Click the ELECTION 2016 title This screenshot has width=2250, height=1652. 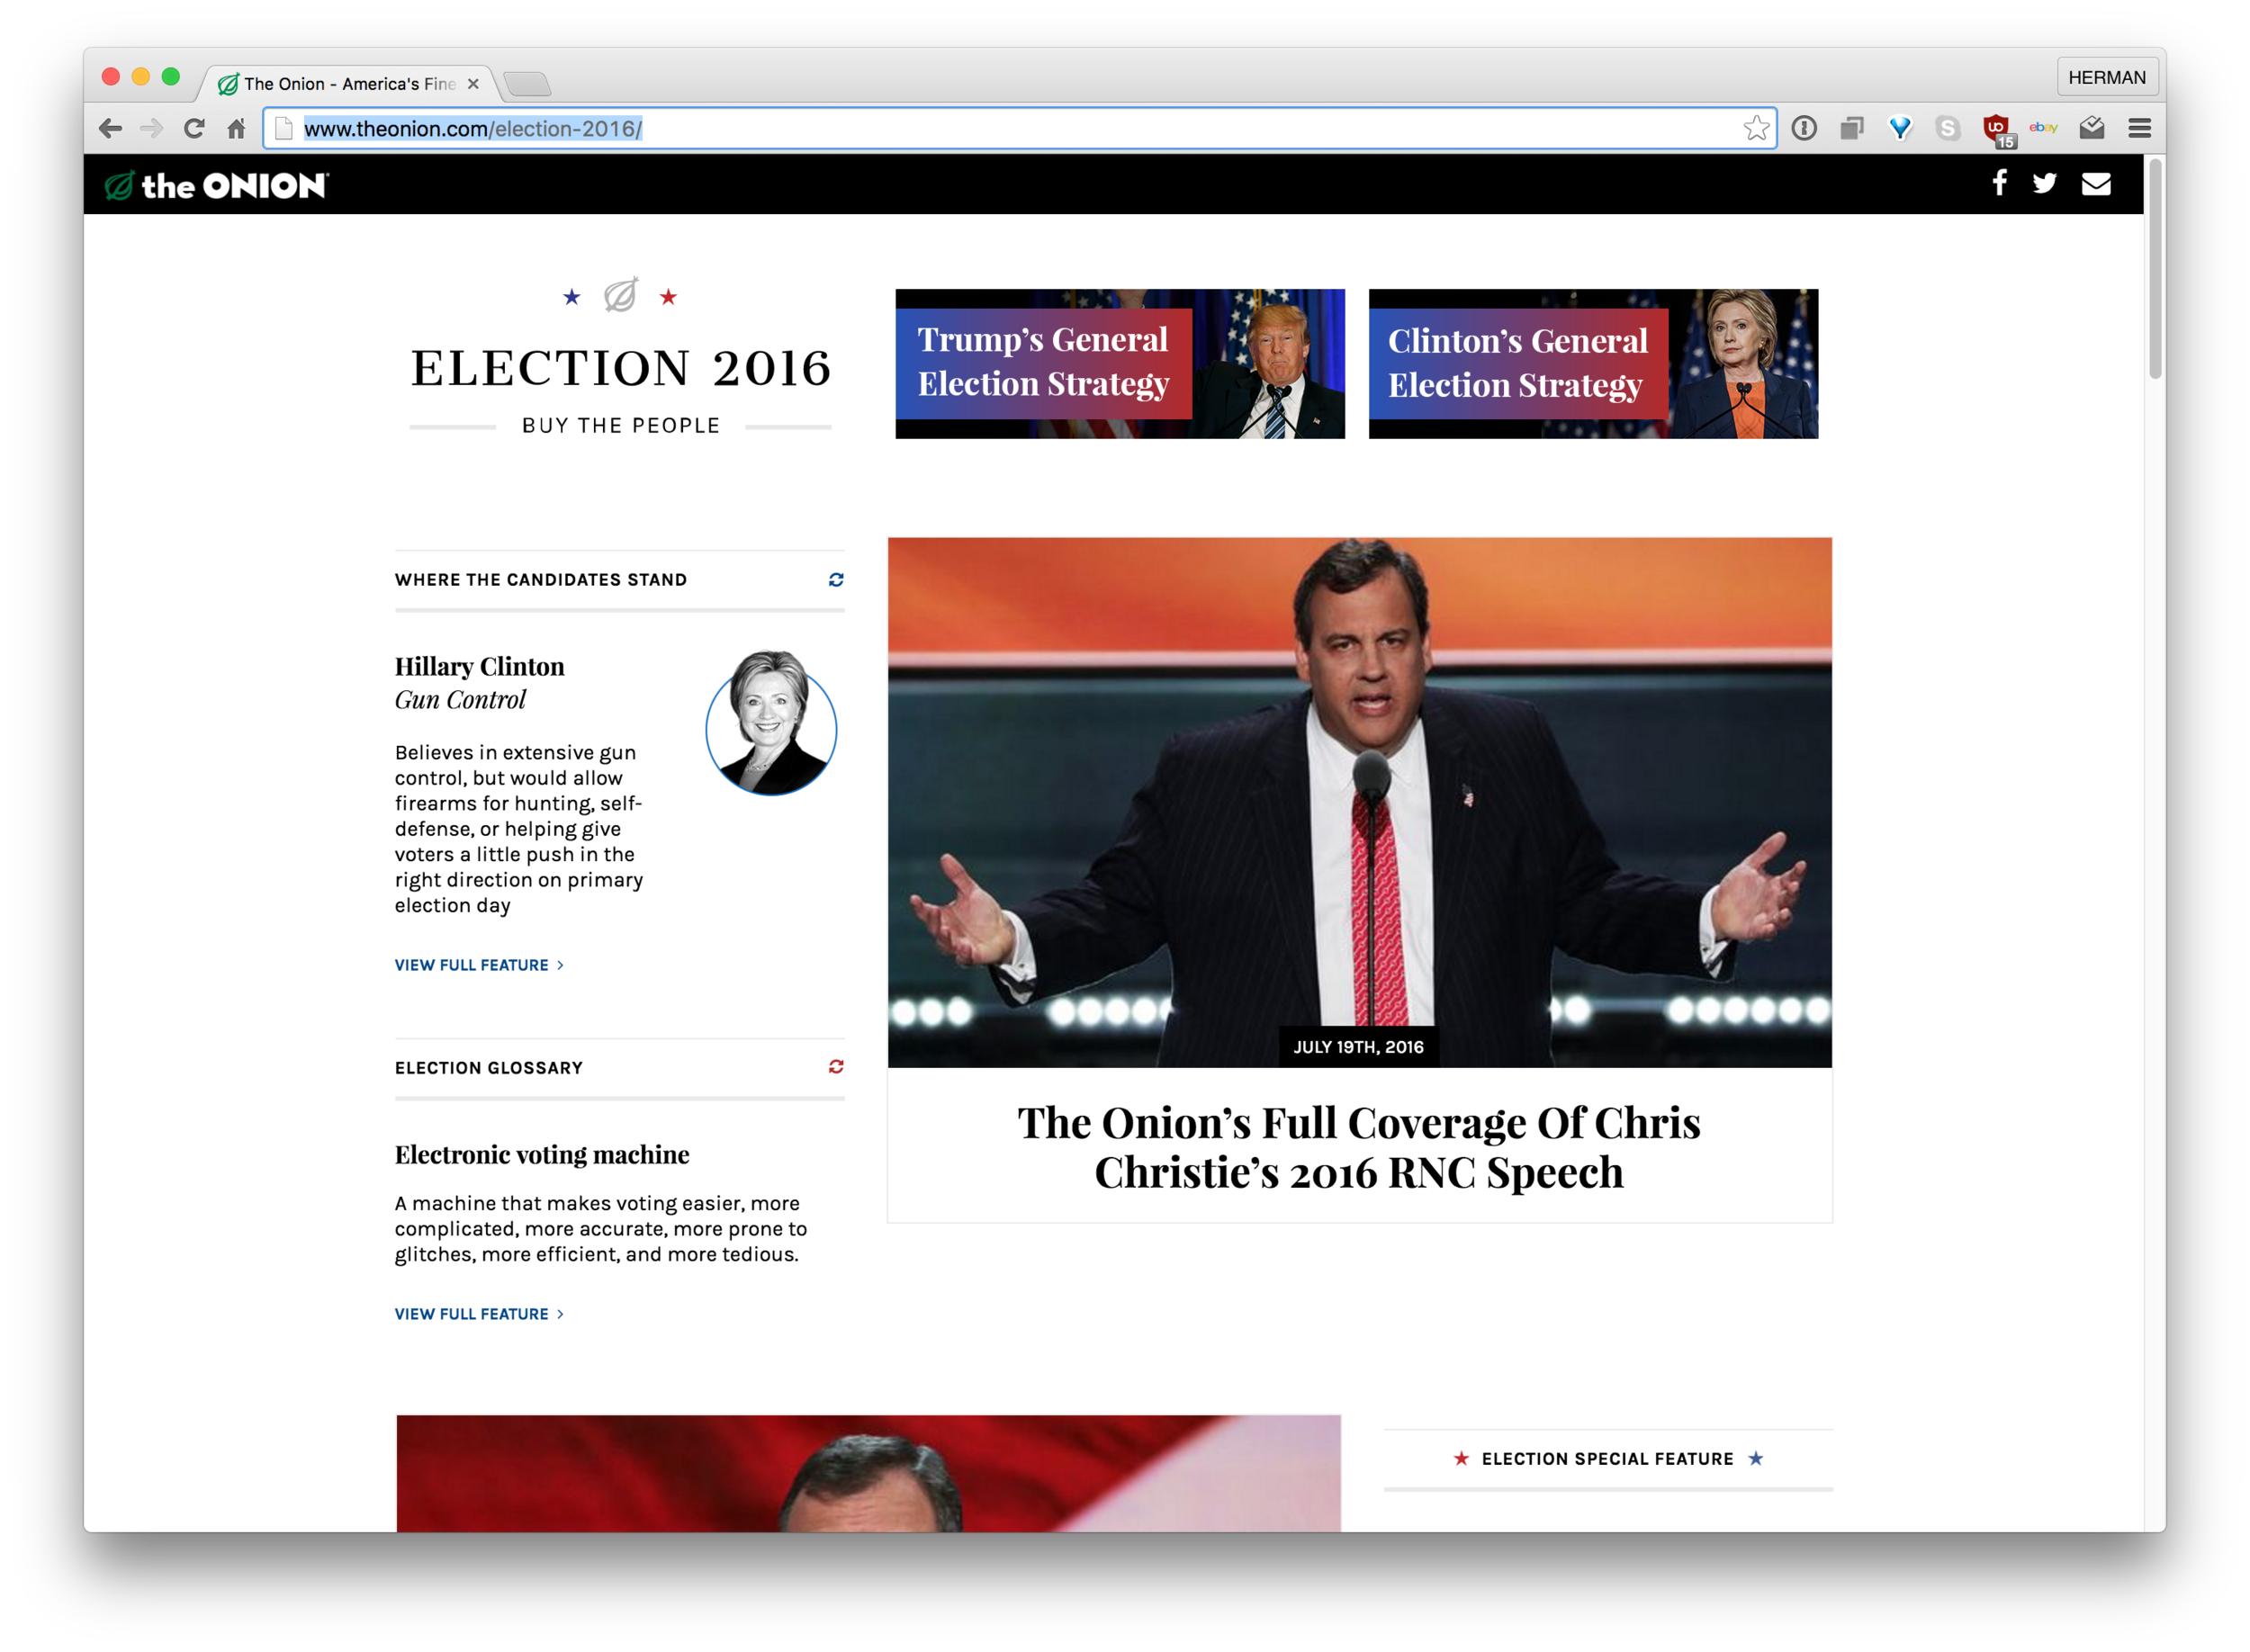[621, 368]
